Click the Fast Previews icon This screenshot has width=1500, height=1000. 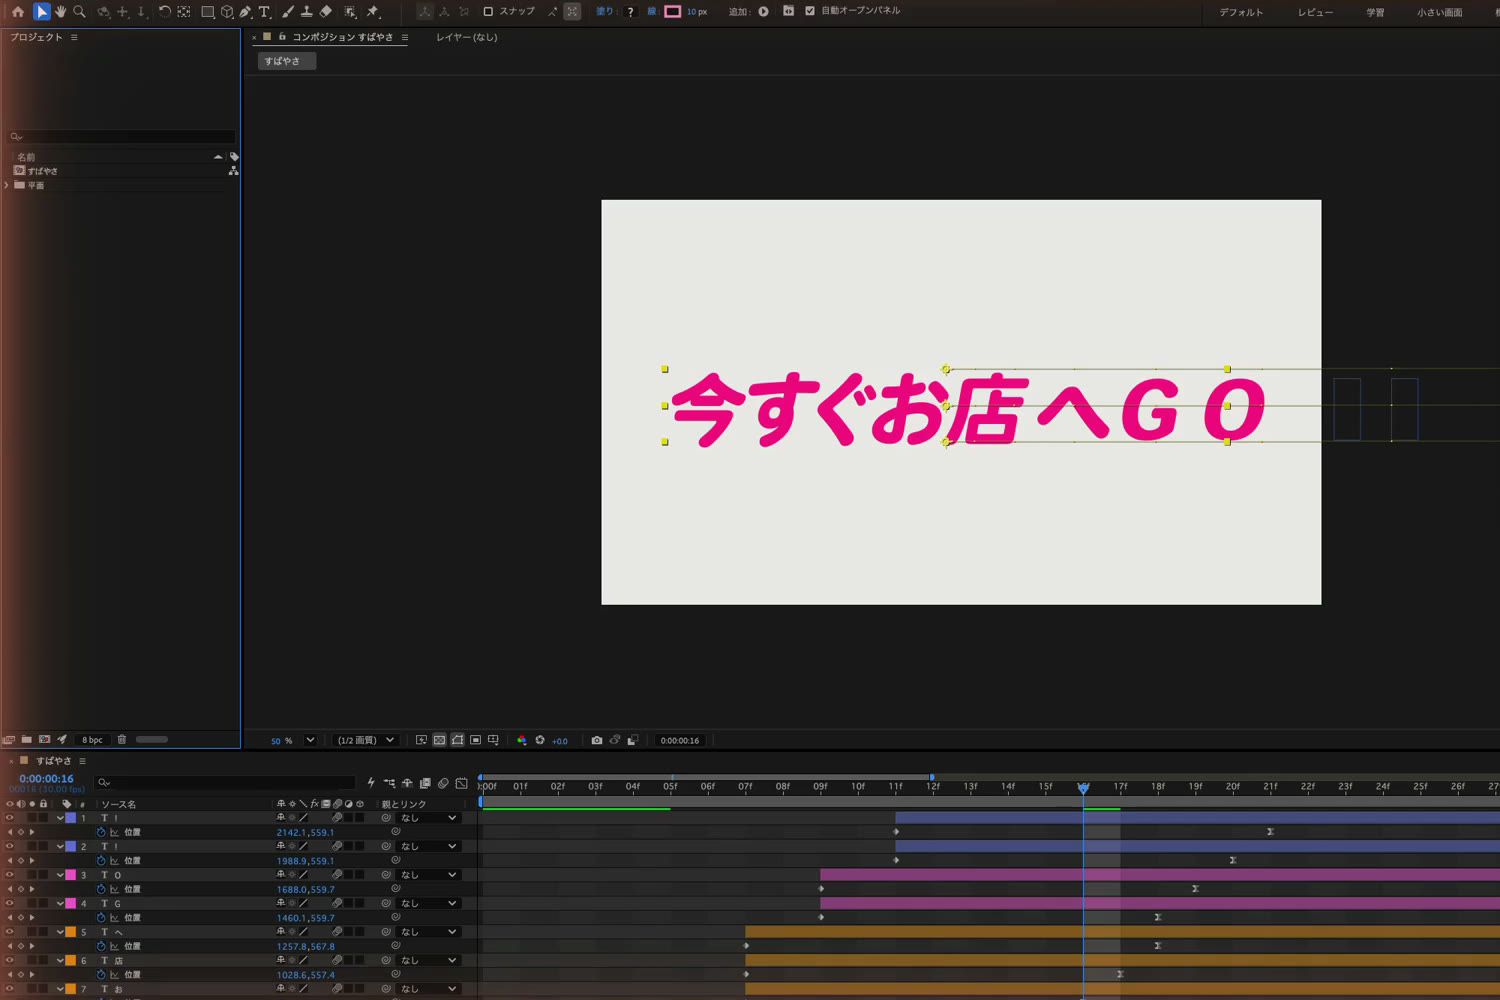[x=421, y=740]
